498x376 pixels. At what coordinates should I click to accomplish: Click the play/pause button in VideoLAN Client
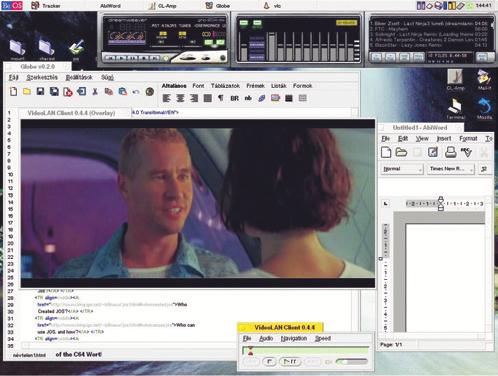[290, 361]
